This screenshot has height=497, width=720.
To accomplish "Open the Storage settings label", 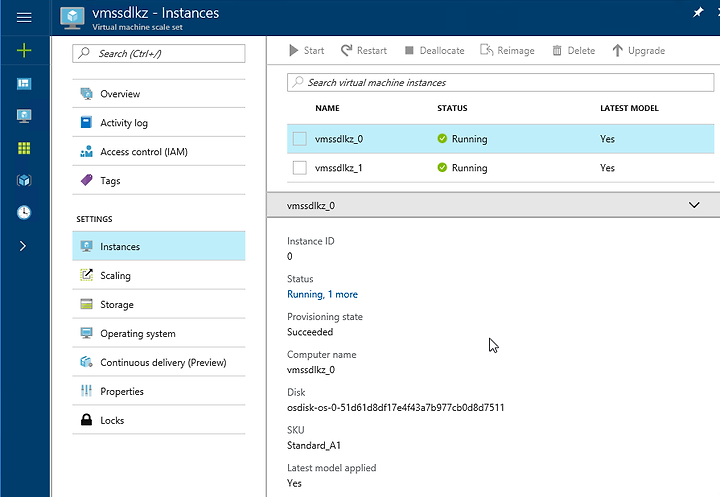I will click(117, 305).
